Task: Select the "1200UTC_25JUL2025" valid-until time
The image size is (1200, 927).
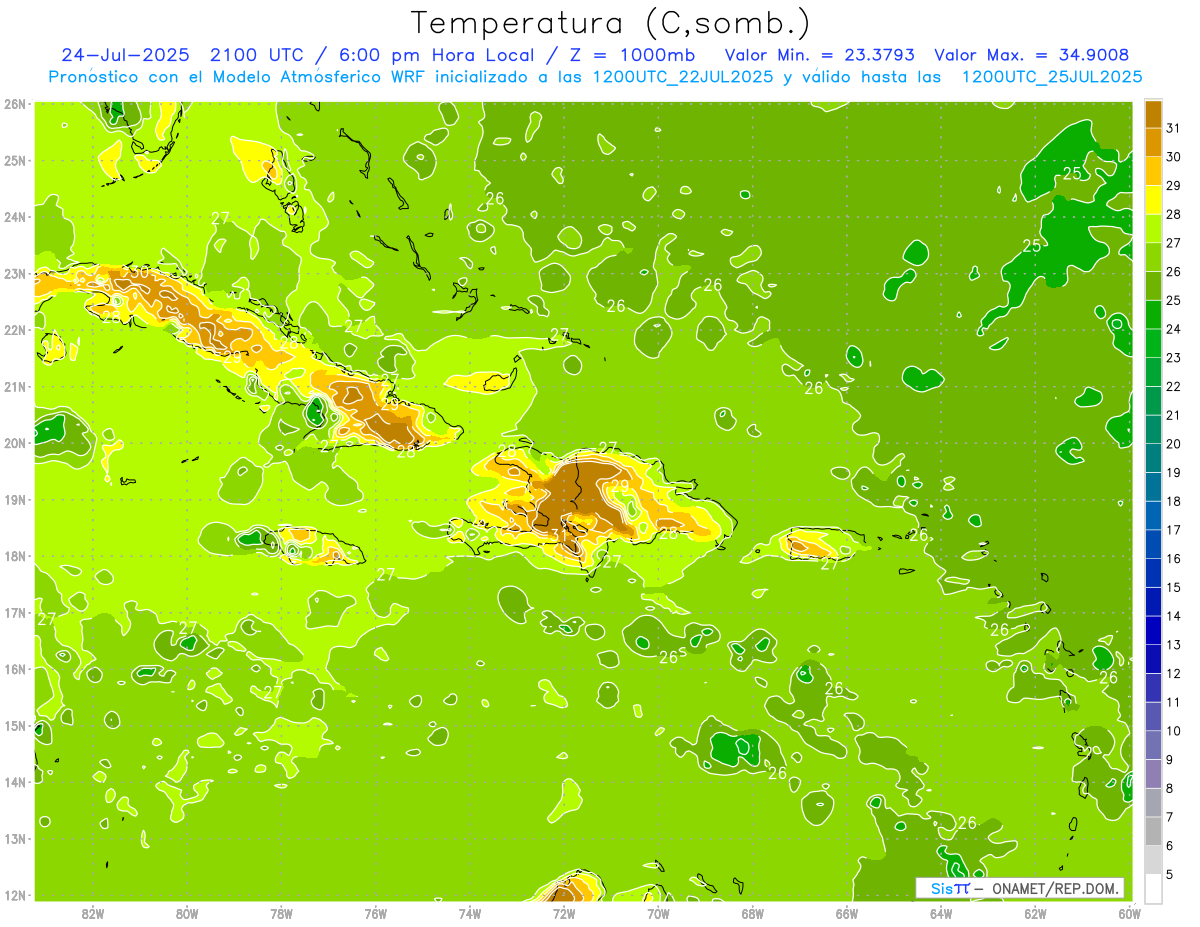Action: point(1051,76)
